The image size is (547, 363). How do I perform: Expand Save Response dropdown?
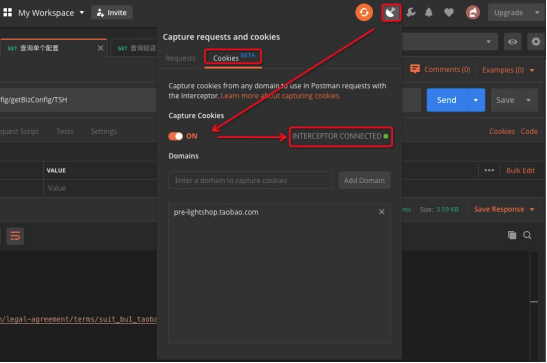coord(532,209)
